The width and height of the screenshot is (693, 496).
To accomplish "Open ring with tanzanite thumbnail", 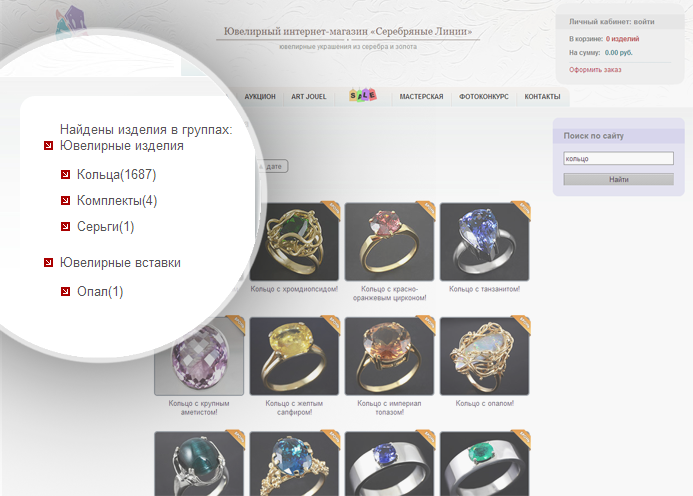I will coord(484,242).
